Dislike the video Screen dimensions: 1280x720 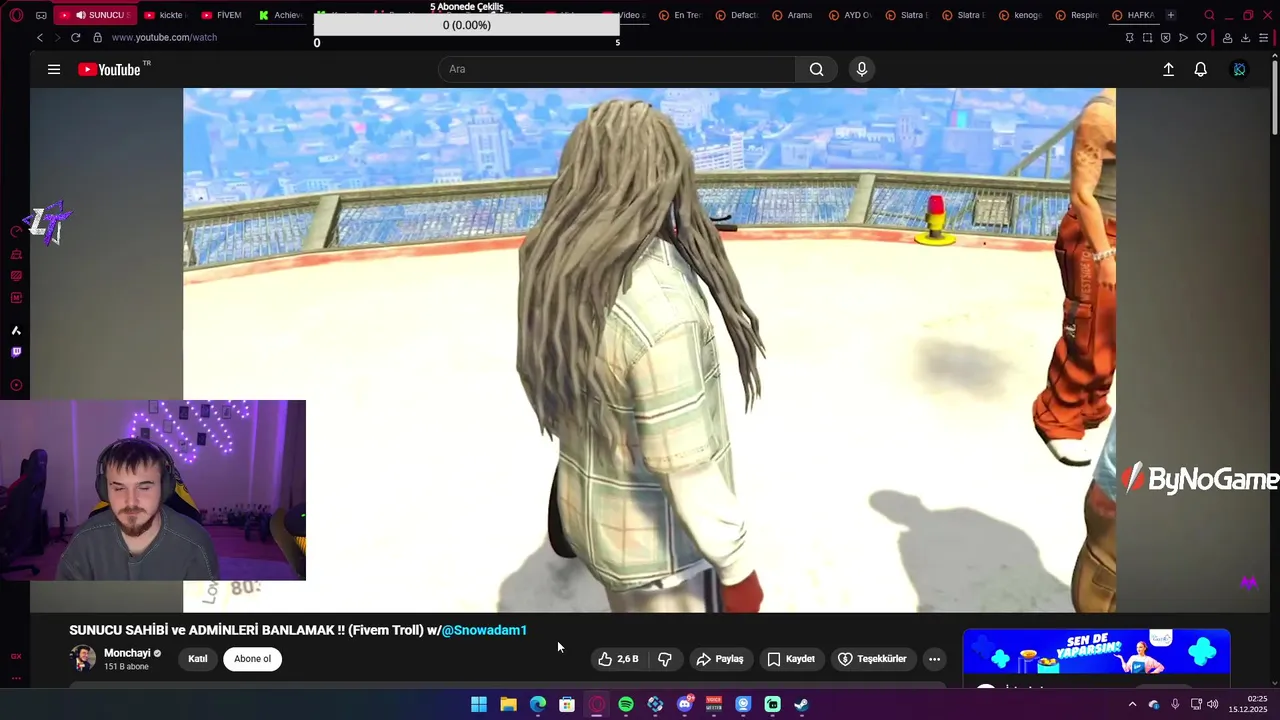point(665,659)
